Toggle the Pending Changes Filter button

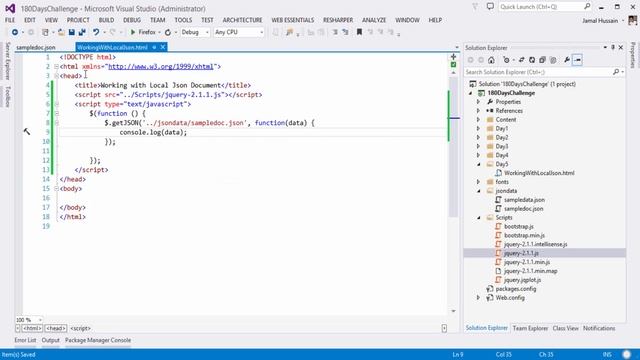(507, 60)
